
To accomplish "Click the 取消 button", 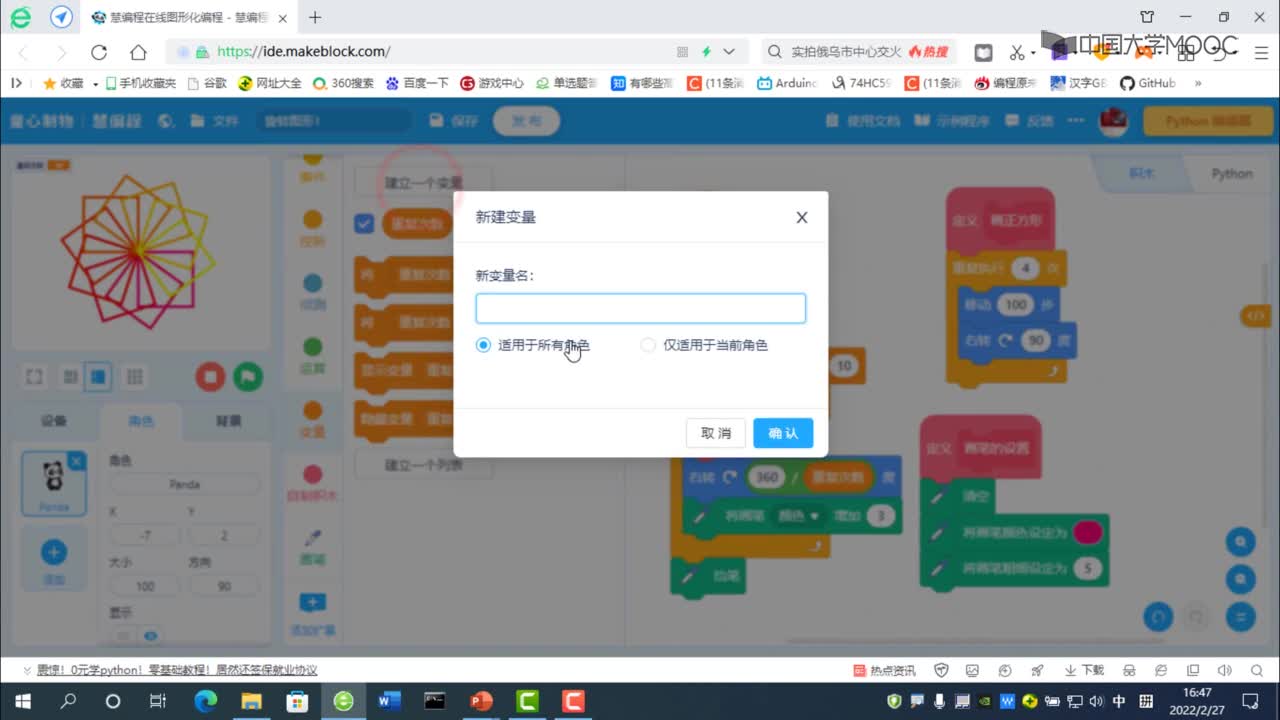I will click(x=716, y=433).
